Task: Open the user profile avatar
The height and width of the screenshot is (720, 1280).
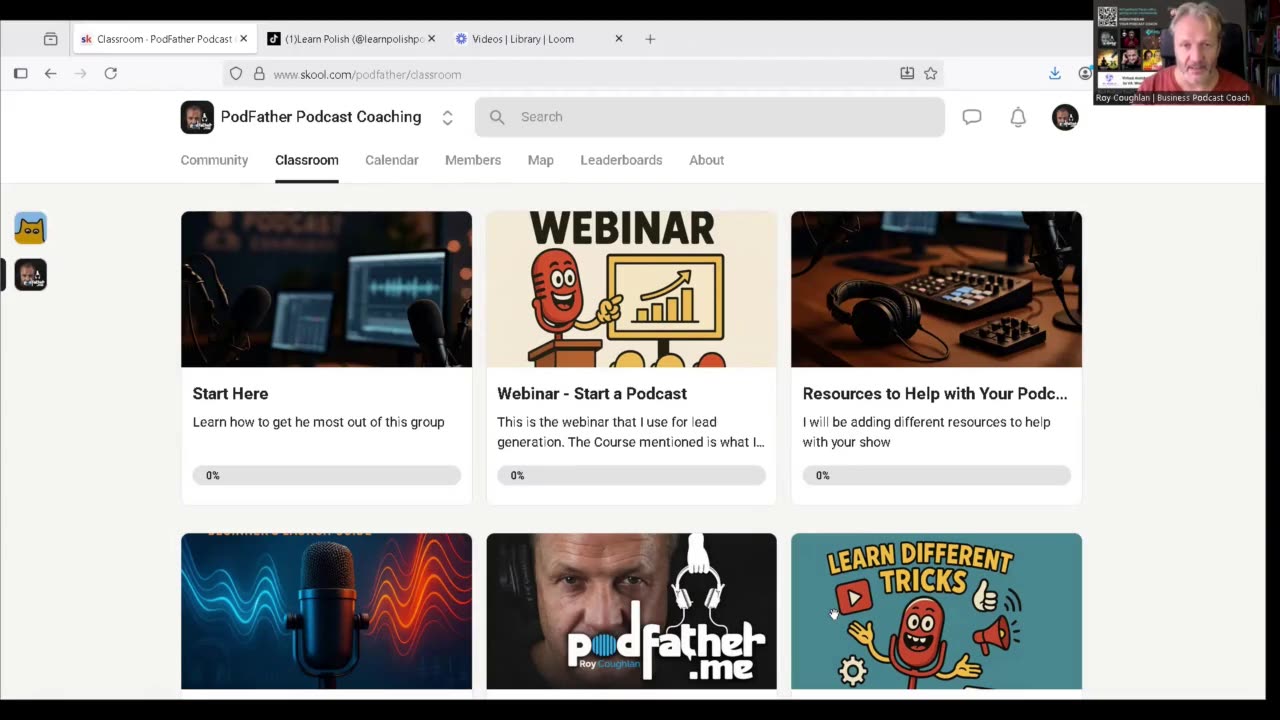Action: coord(1065,117)
